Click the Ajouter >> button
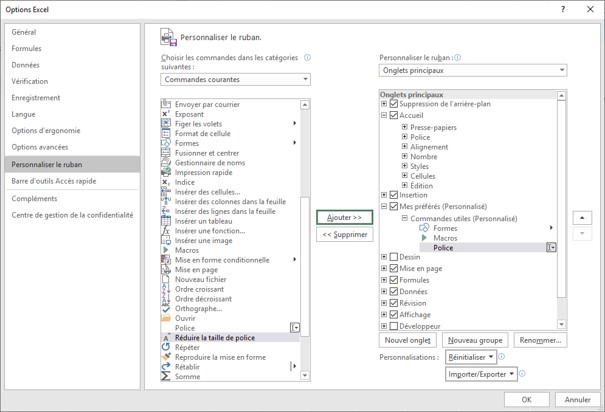Viewport: 605px width, 412px height. click(344, 217)
